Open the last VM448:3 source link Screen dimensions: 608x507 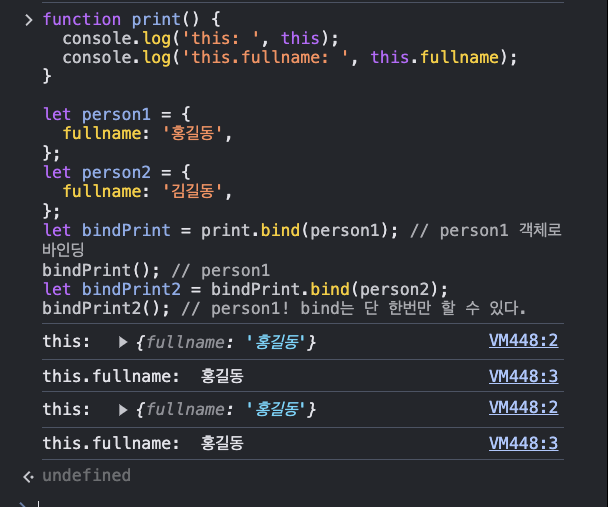click(523, 443)
